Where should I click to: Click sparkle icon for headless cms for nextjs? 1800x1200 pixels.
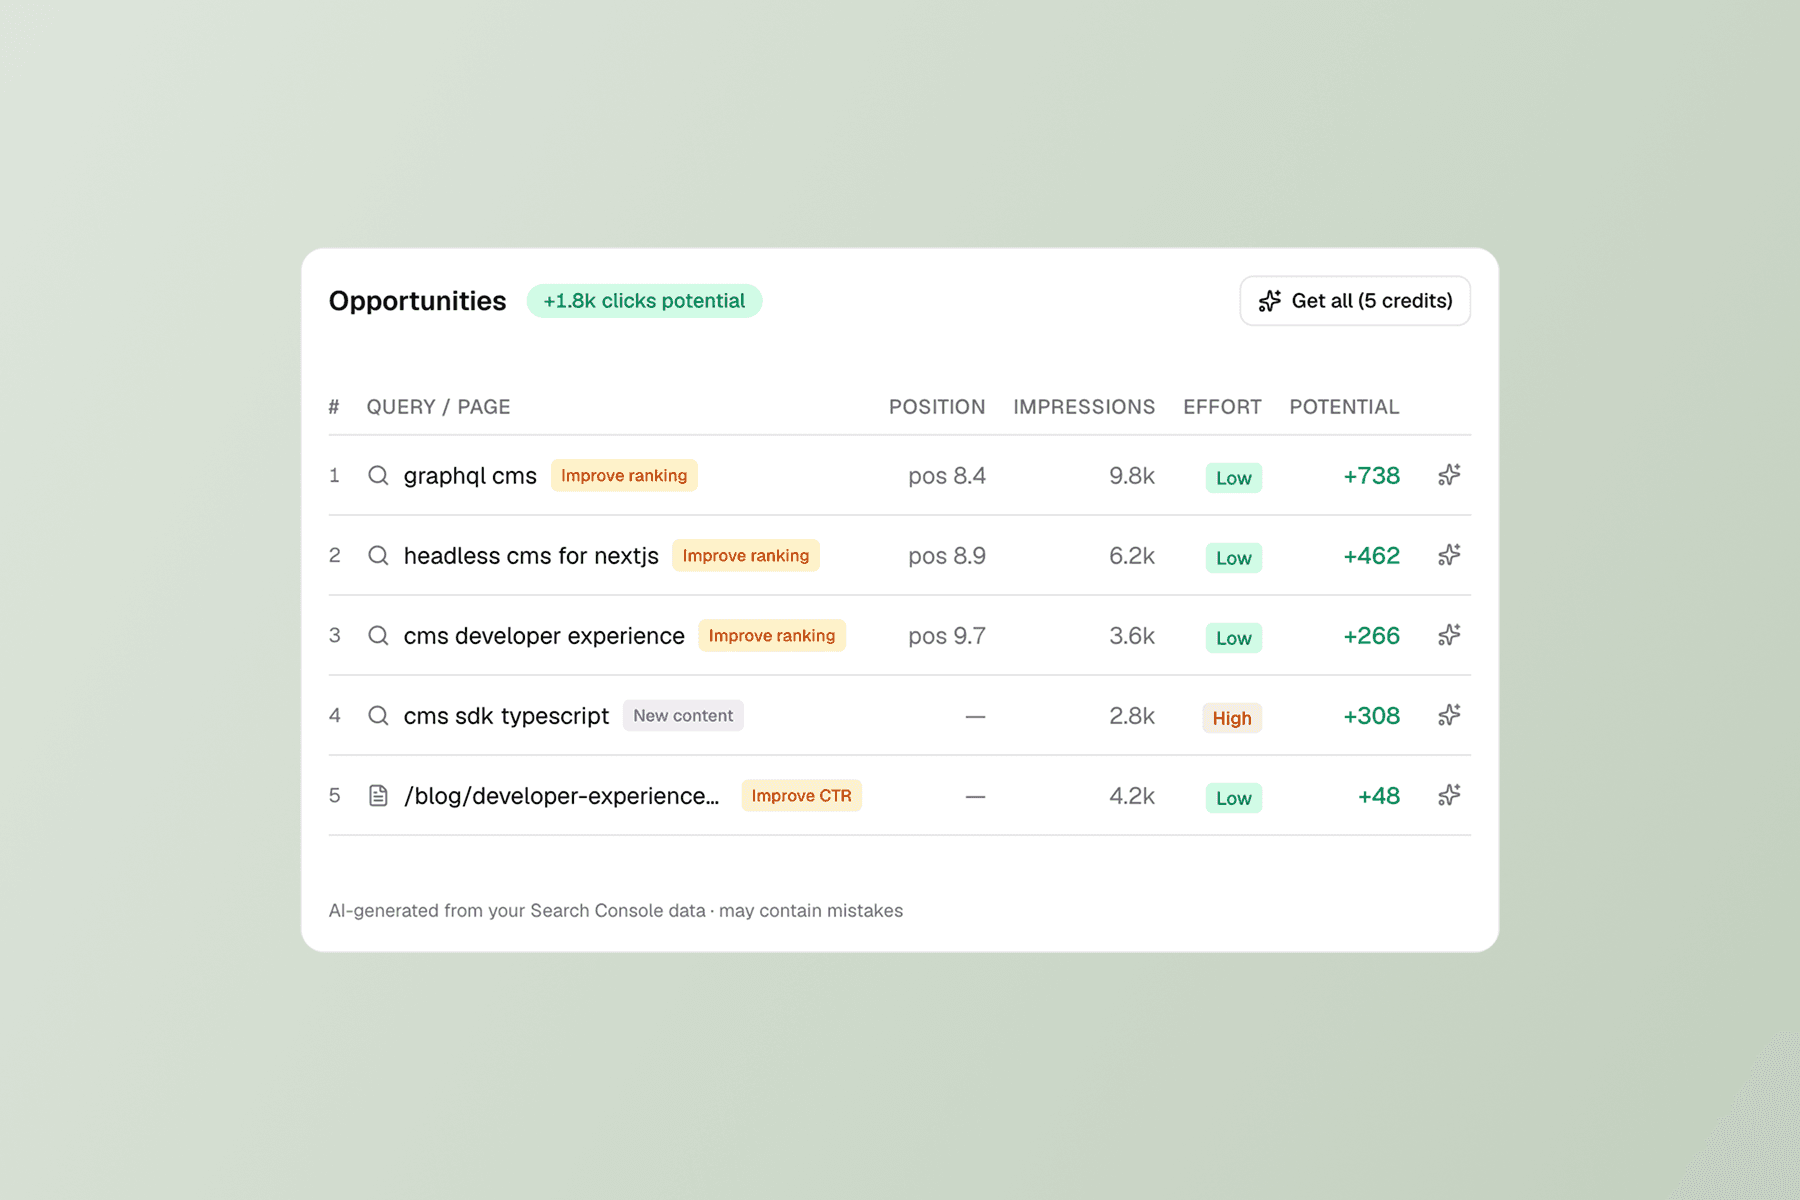pos(1449,555)
